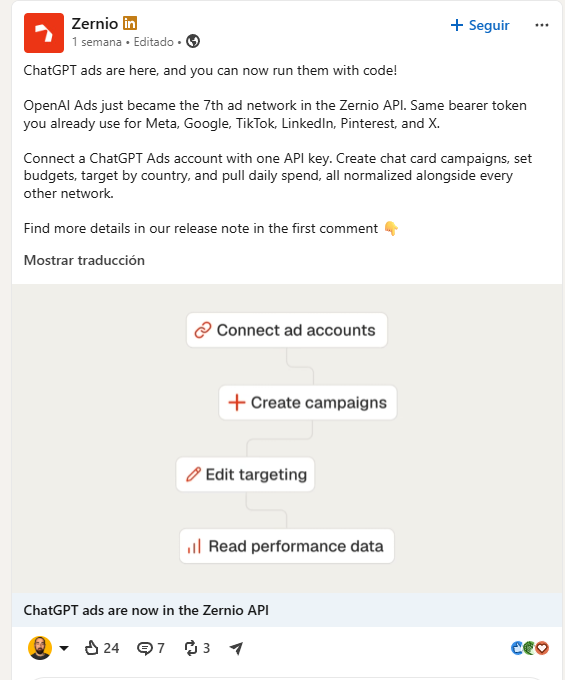Open the three-dot post options menu
Viewport: 565px width, 680px height.
click(x=542, y=25)
